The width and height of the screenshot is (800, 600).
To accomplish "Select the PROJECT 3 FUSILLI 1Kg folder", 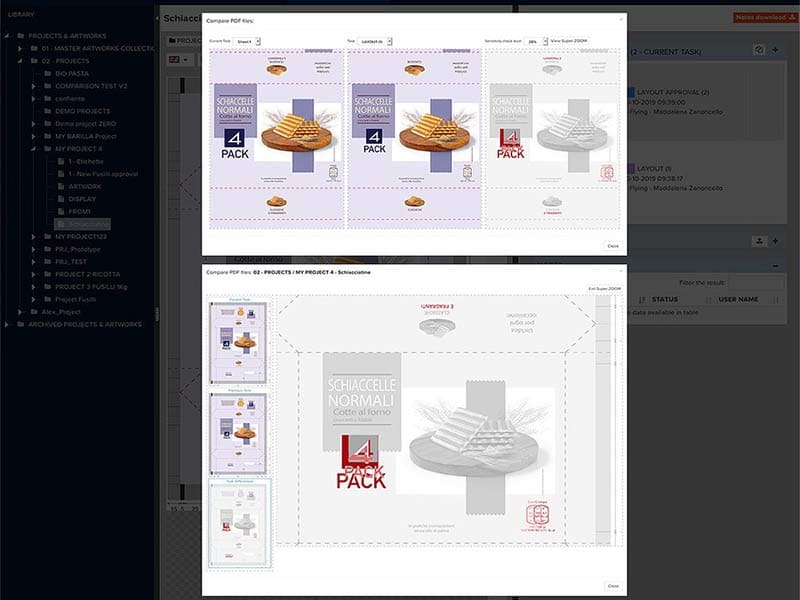I will tap(91, 287).
